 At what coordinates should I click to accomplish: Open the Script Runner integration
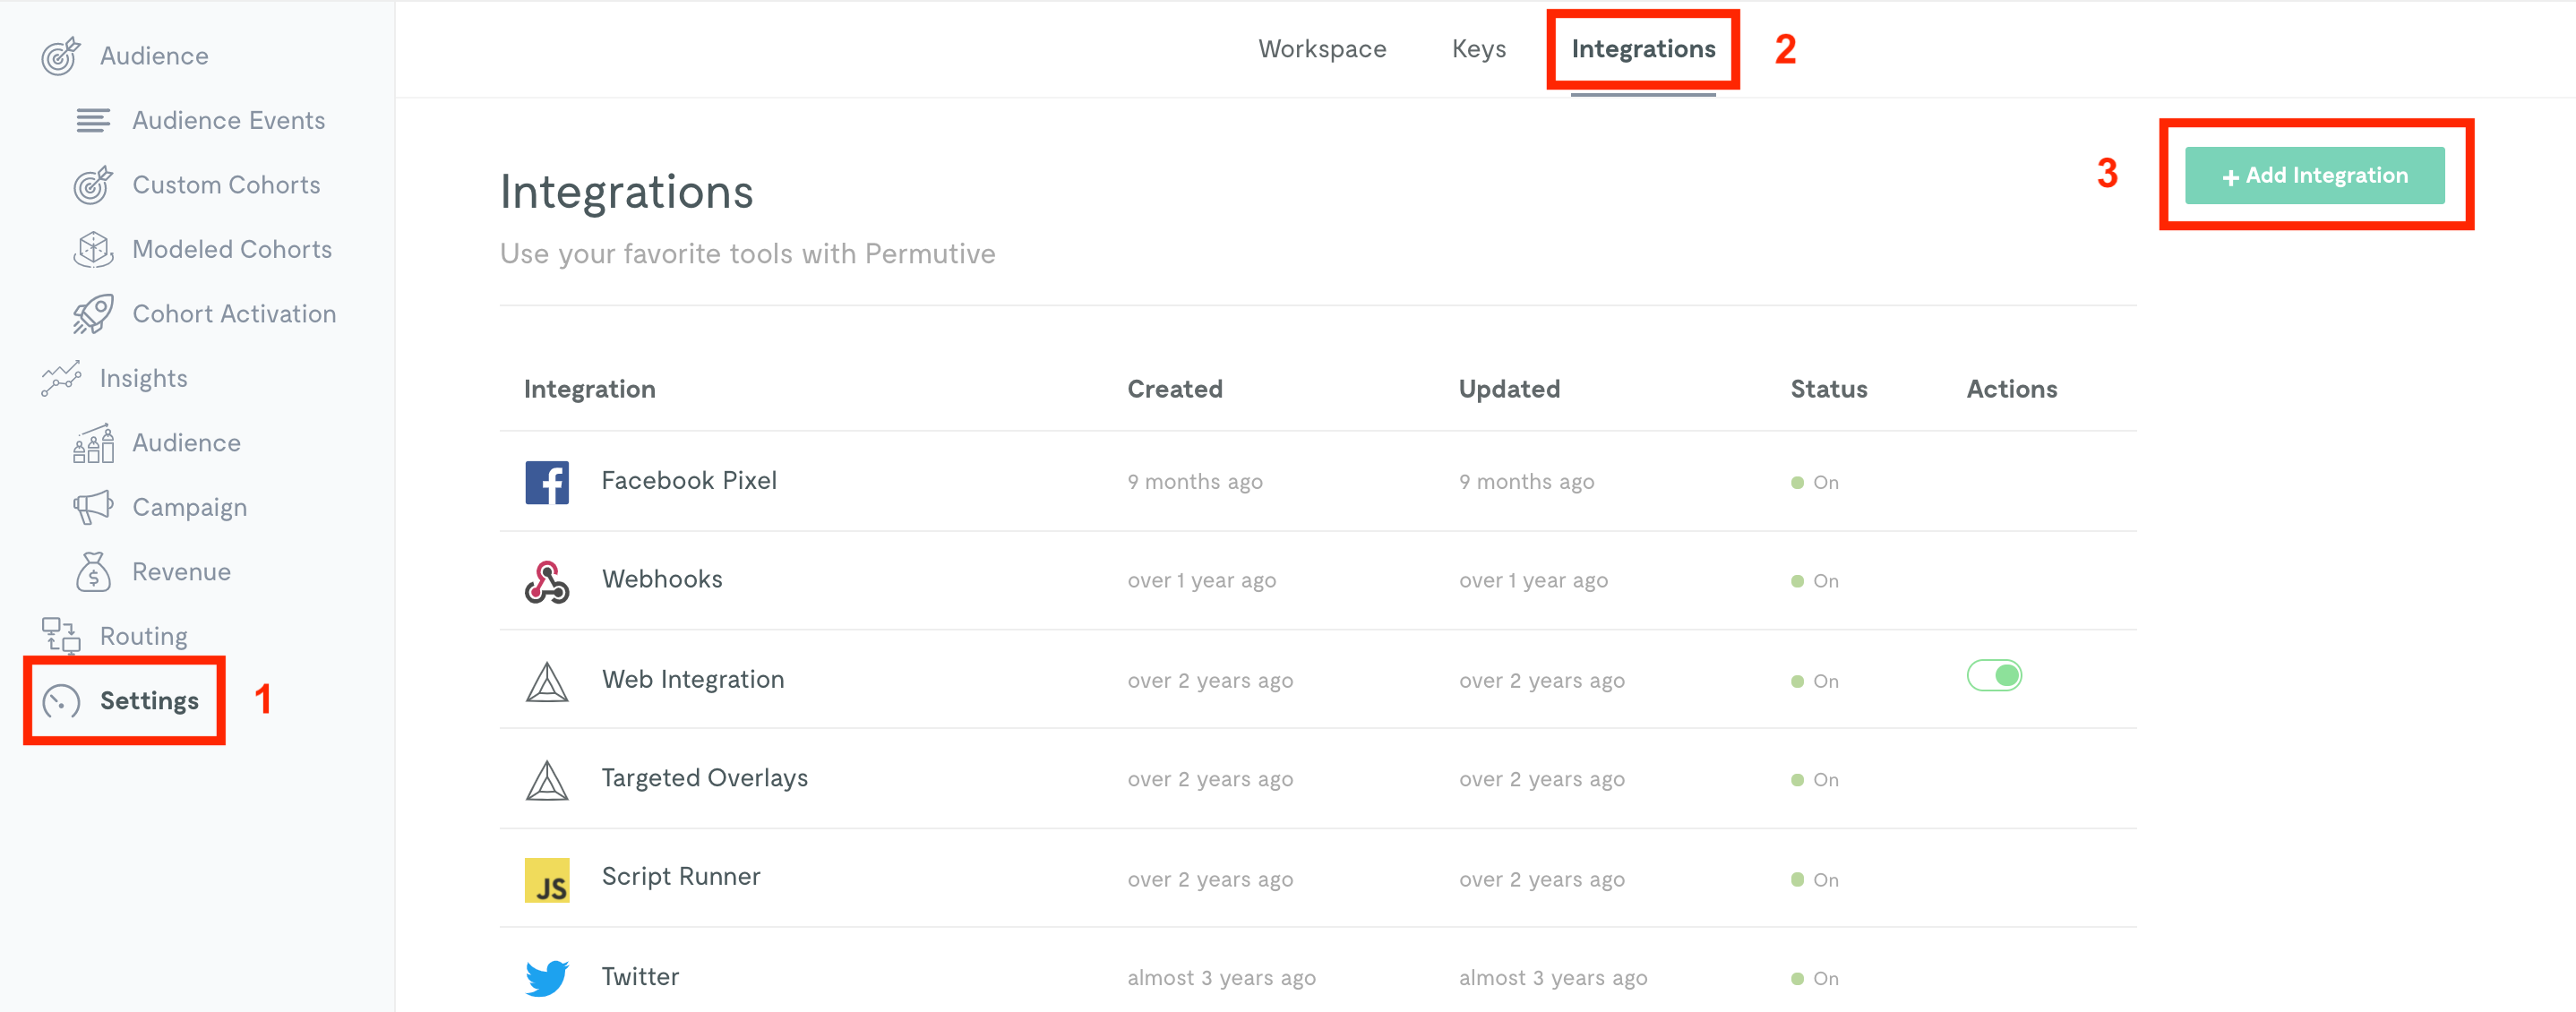[x=680, y=877]
